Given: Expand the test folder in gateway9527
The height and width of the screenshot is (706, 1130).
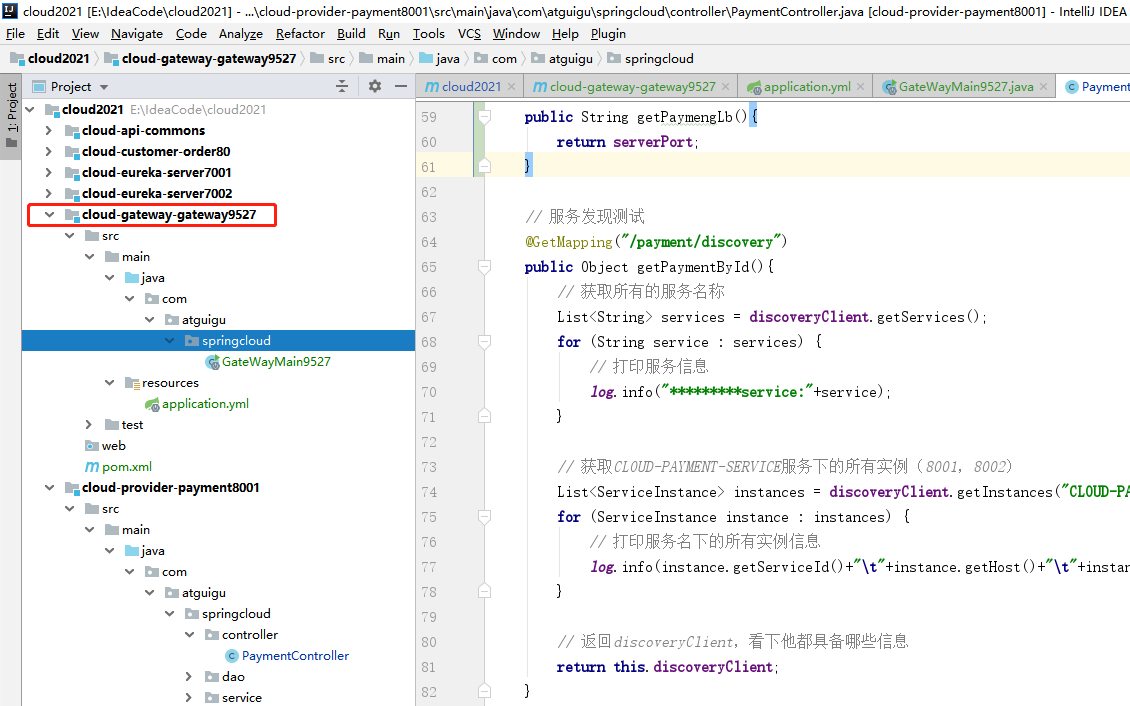Looking at the screenshot, I should 89,424.
